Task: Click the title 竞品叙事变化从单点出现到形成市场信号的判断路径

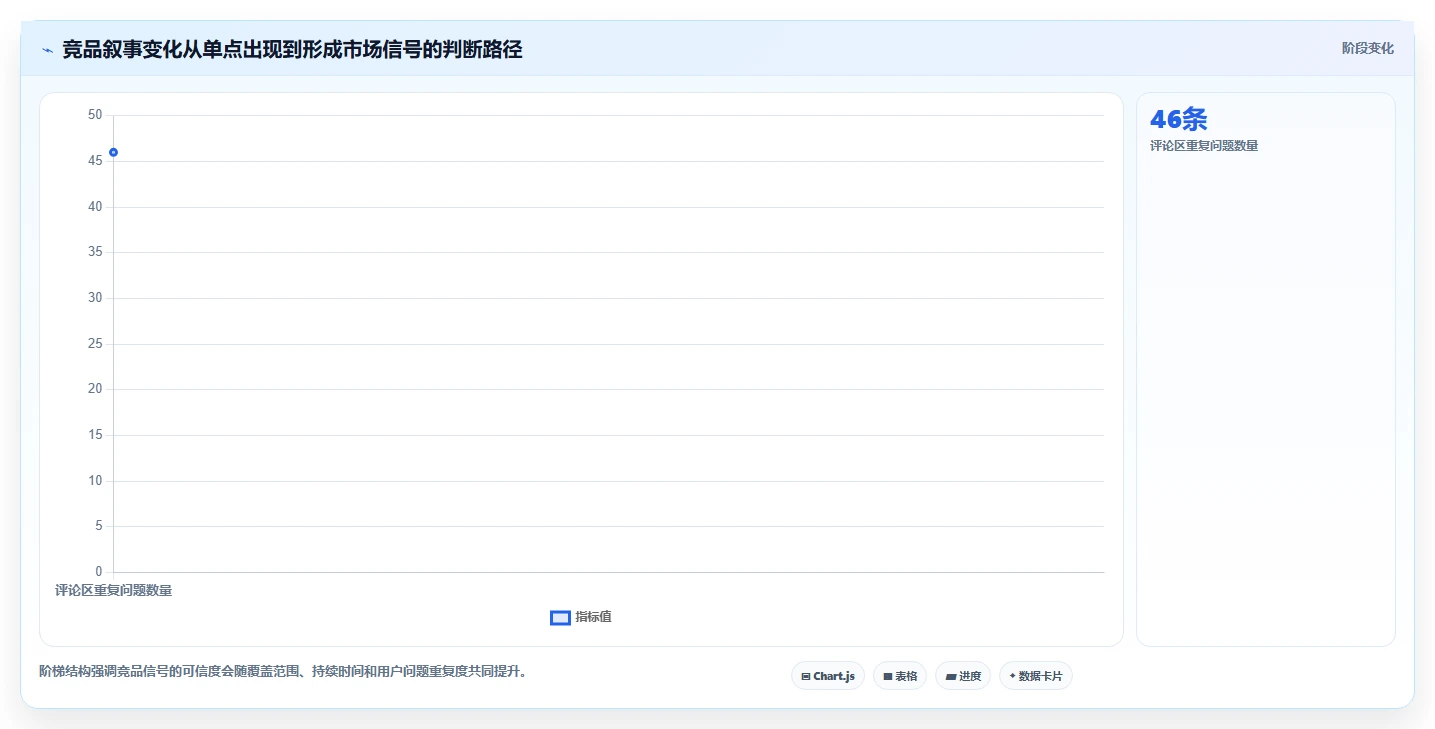Action: 292,49
